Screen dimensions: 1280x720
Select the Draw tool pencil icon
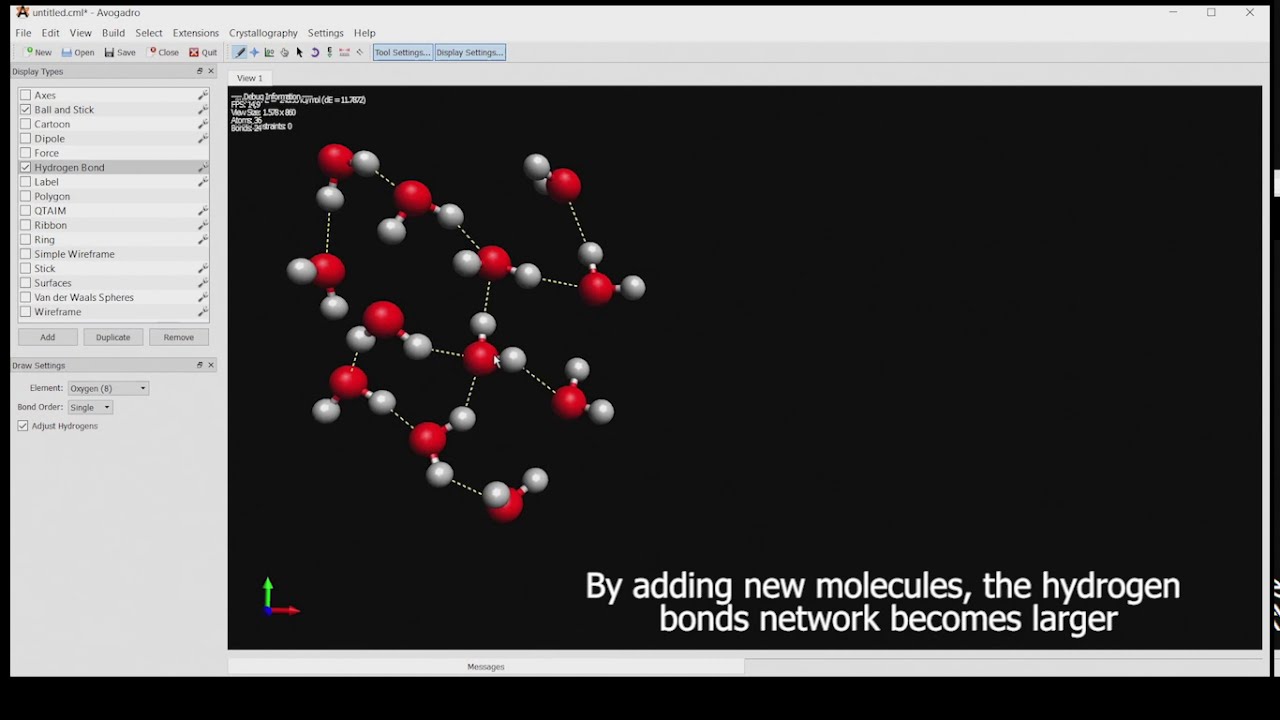tap(239, 52)
